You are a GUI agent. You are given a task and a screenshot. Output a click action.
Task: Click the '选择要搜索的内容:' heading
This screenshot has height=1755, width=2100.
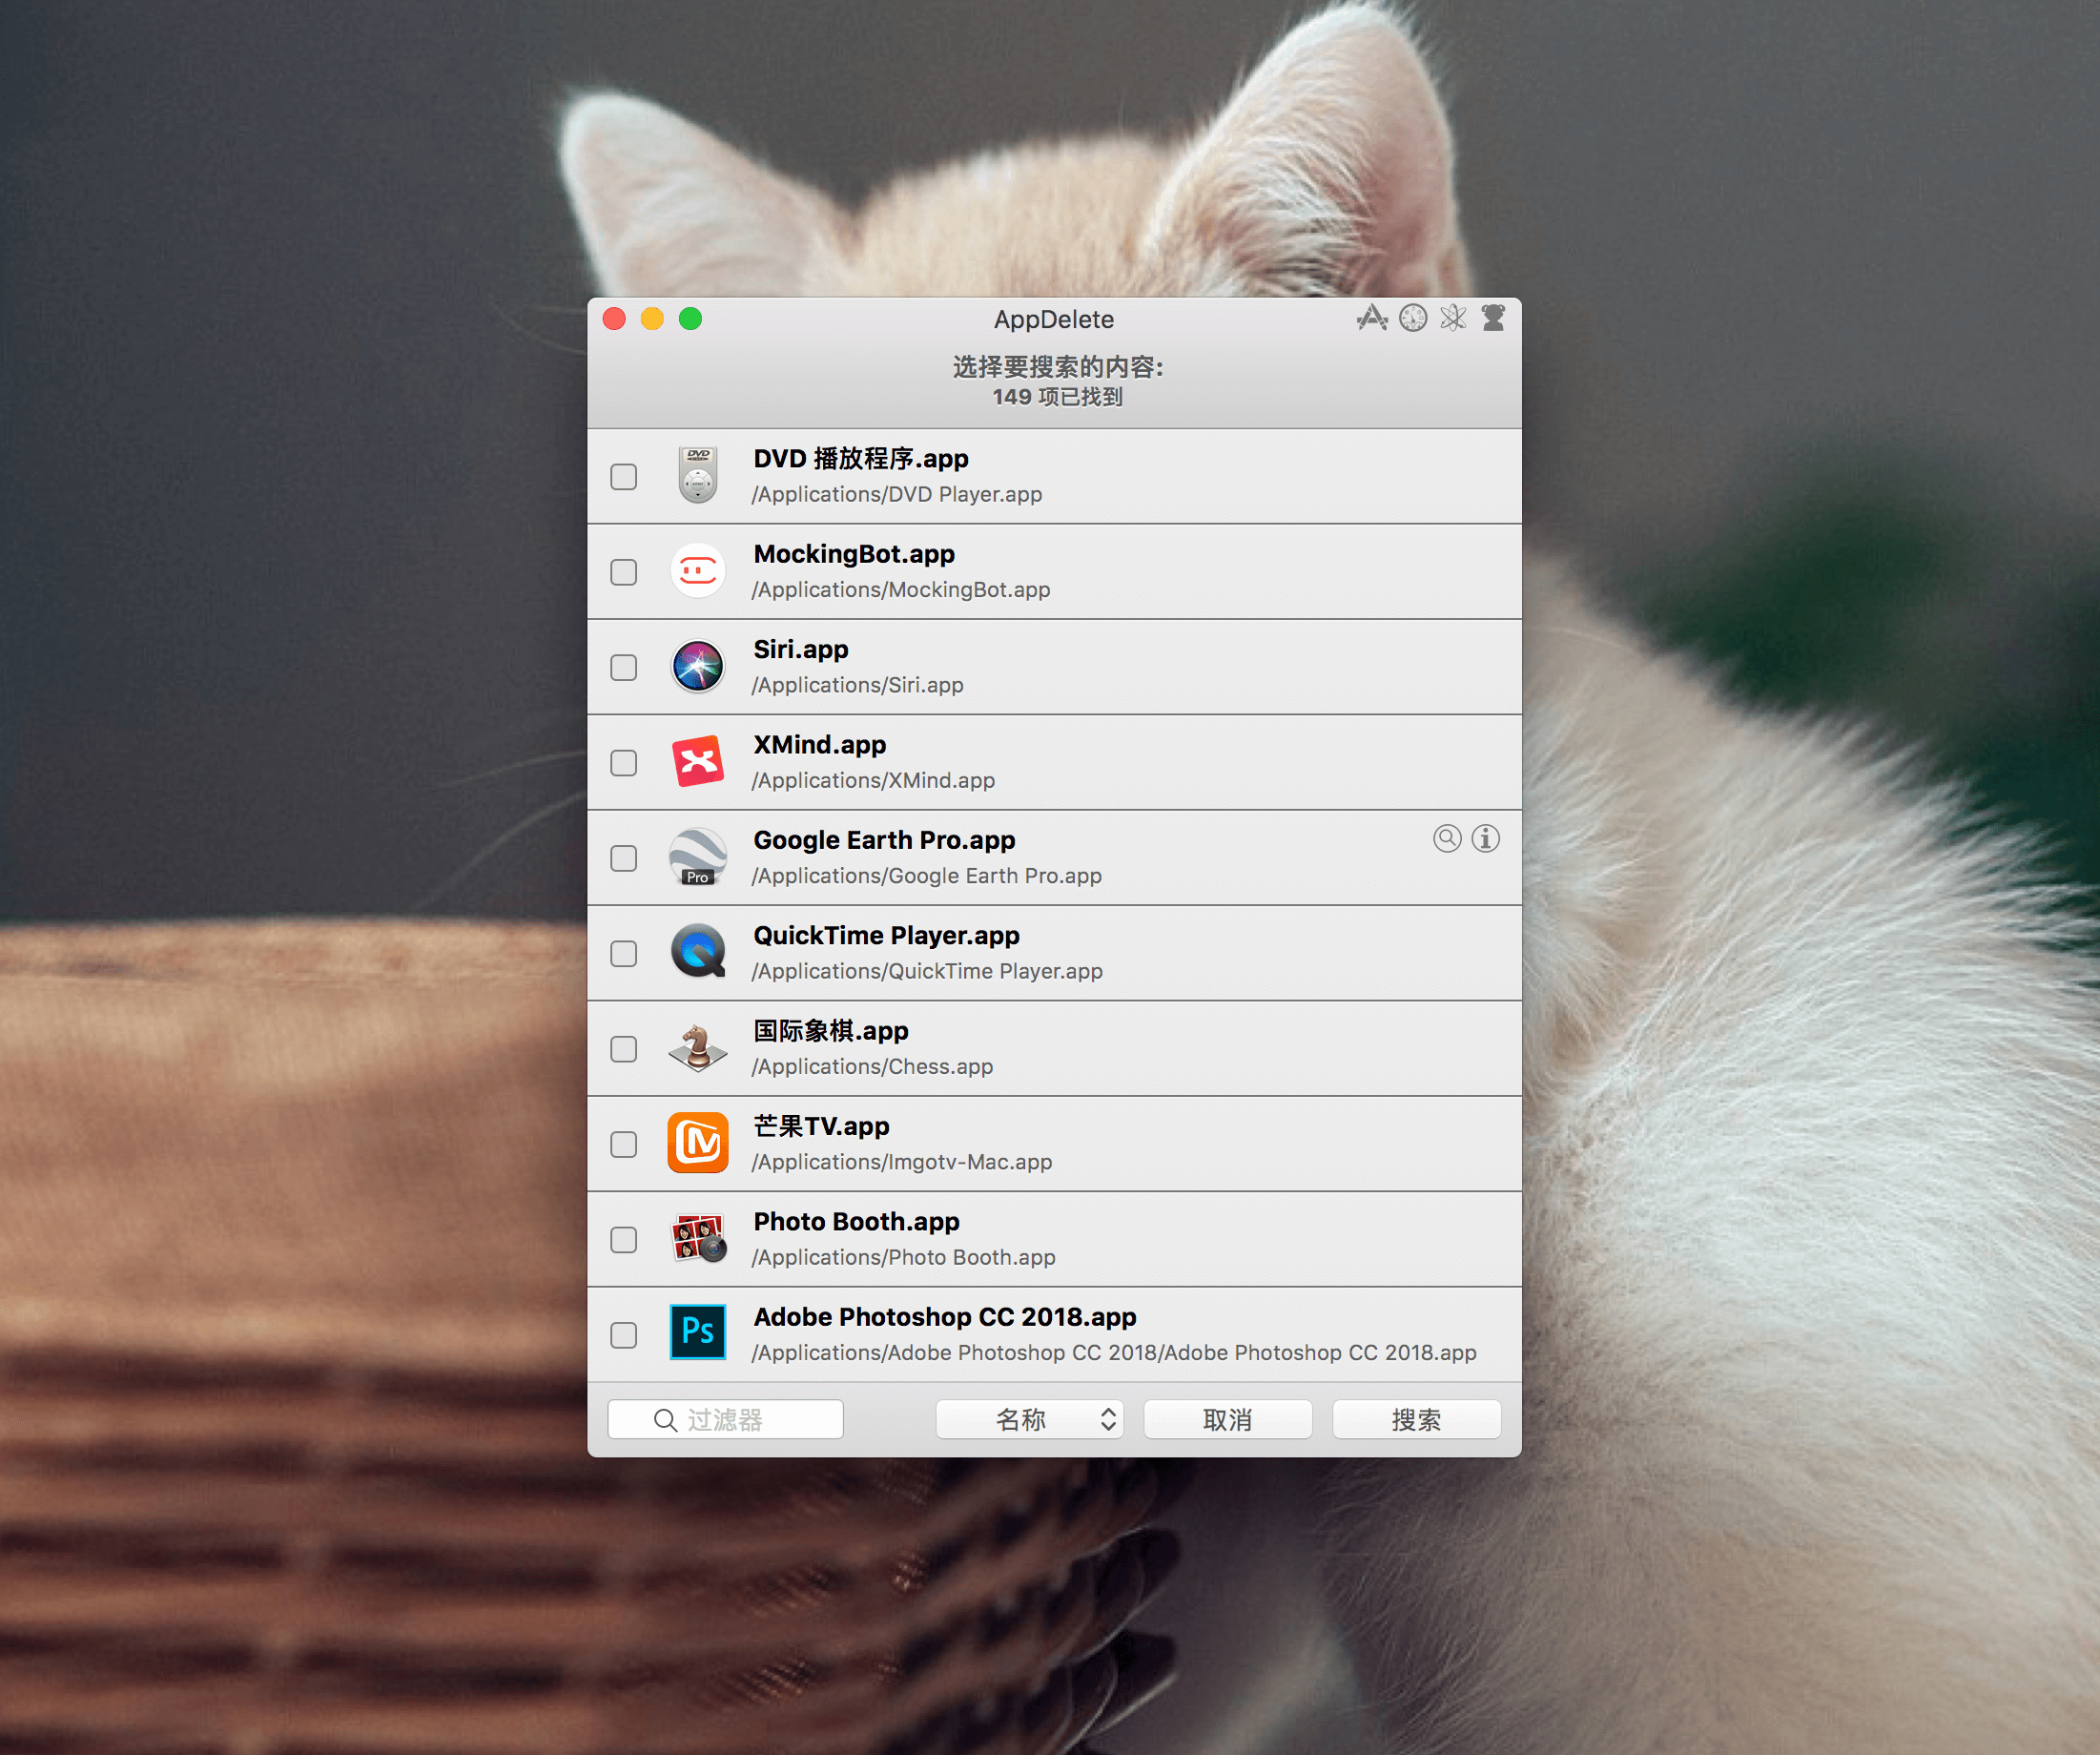1058,367
